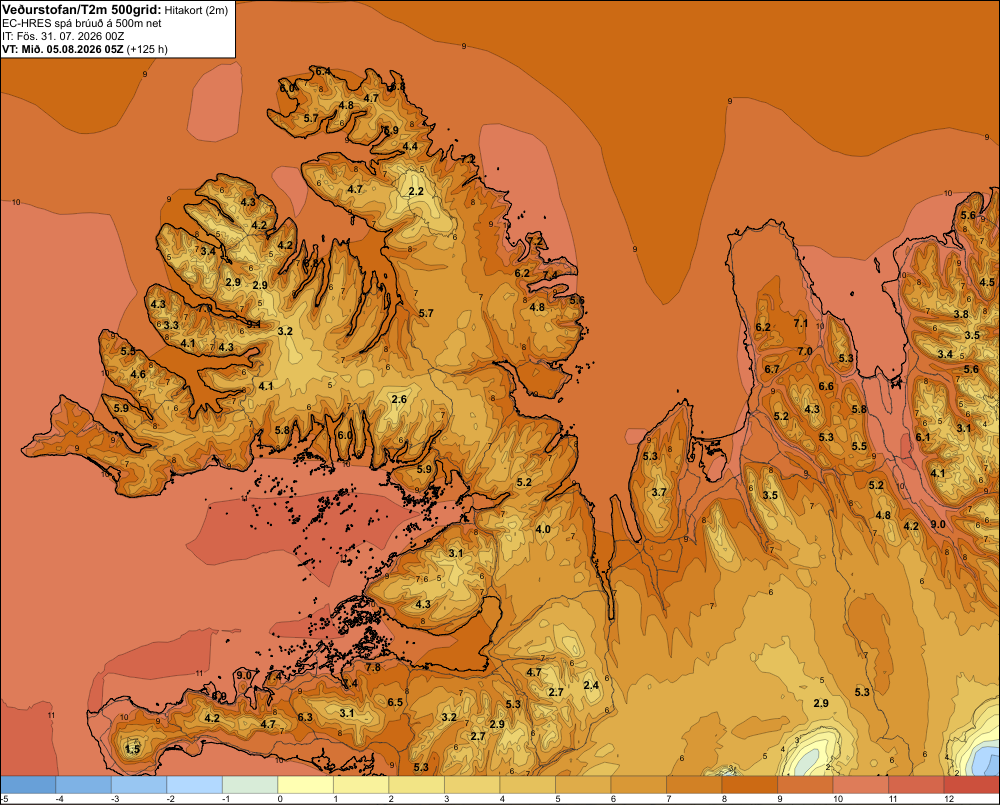Viewport: 1000px width, 805px height.
Task: Select the 3.7 temperature label
Action: (x=659, y=492)
